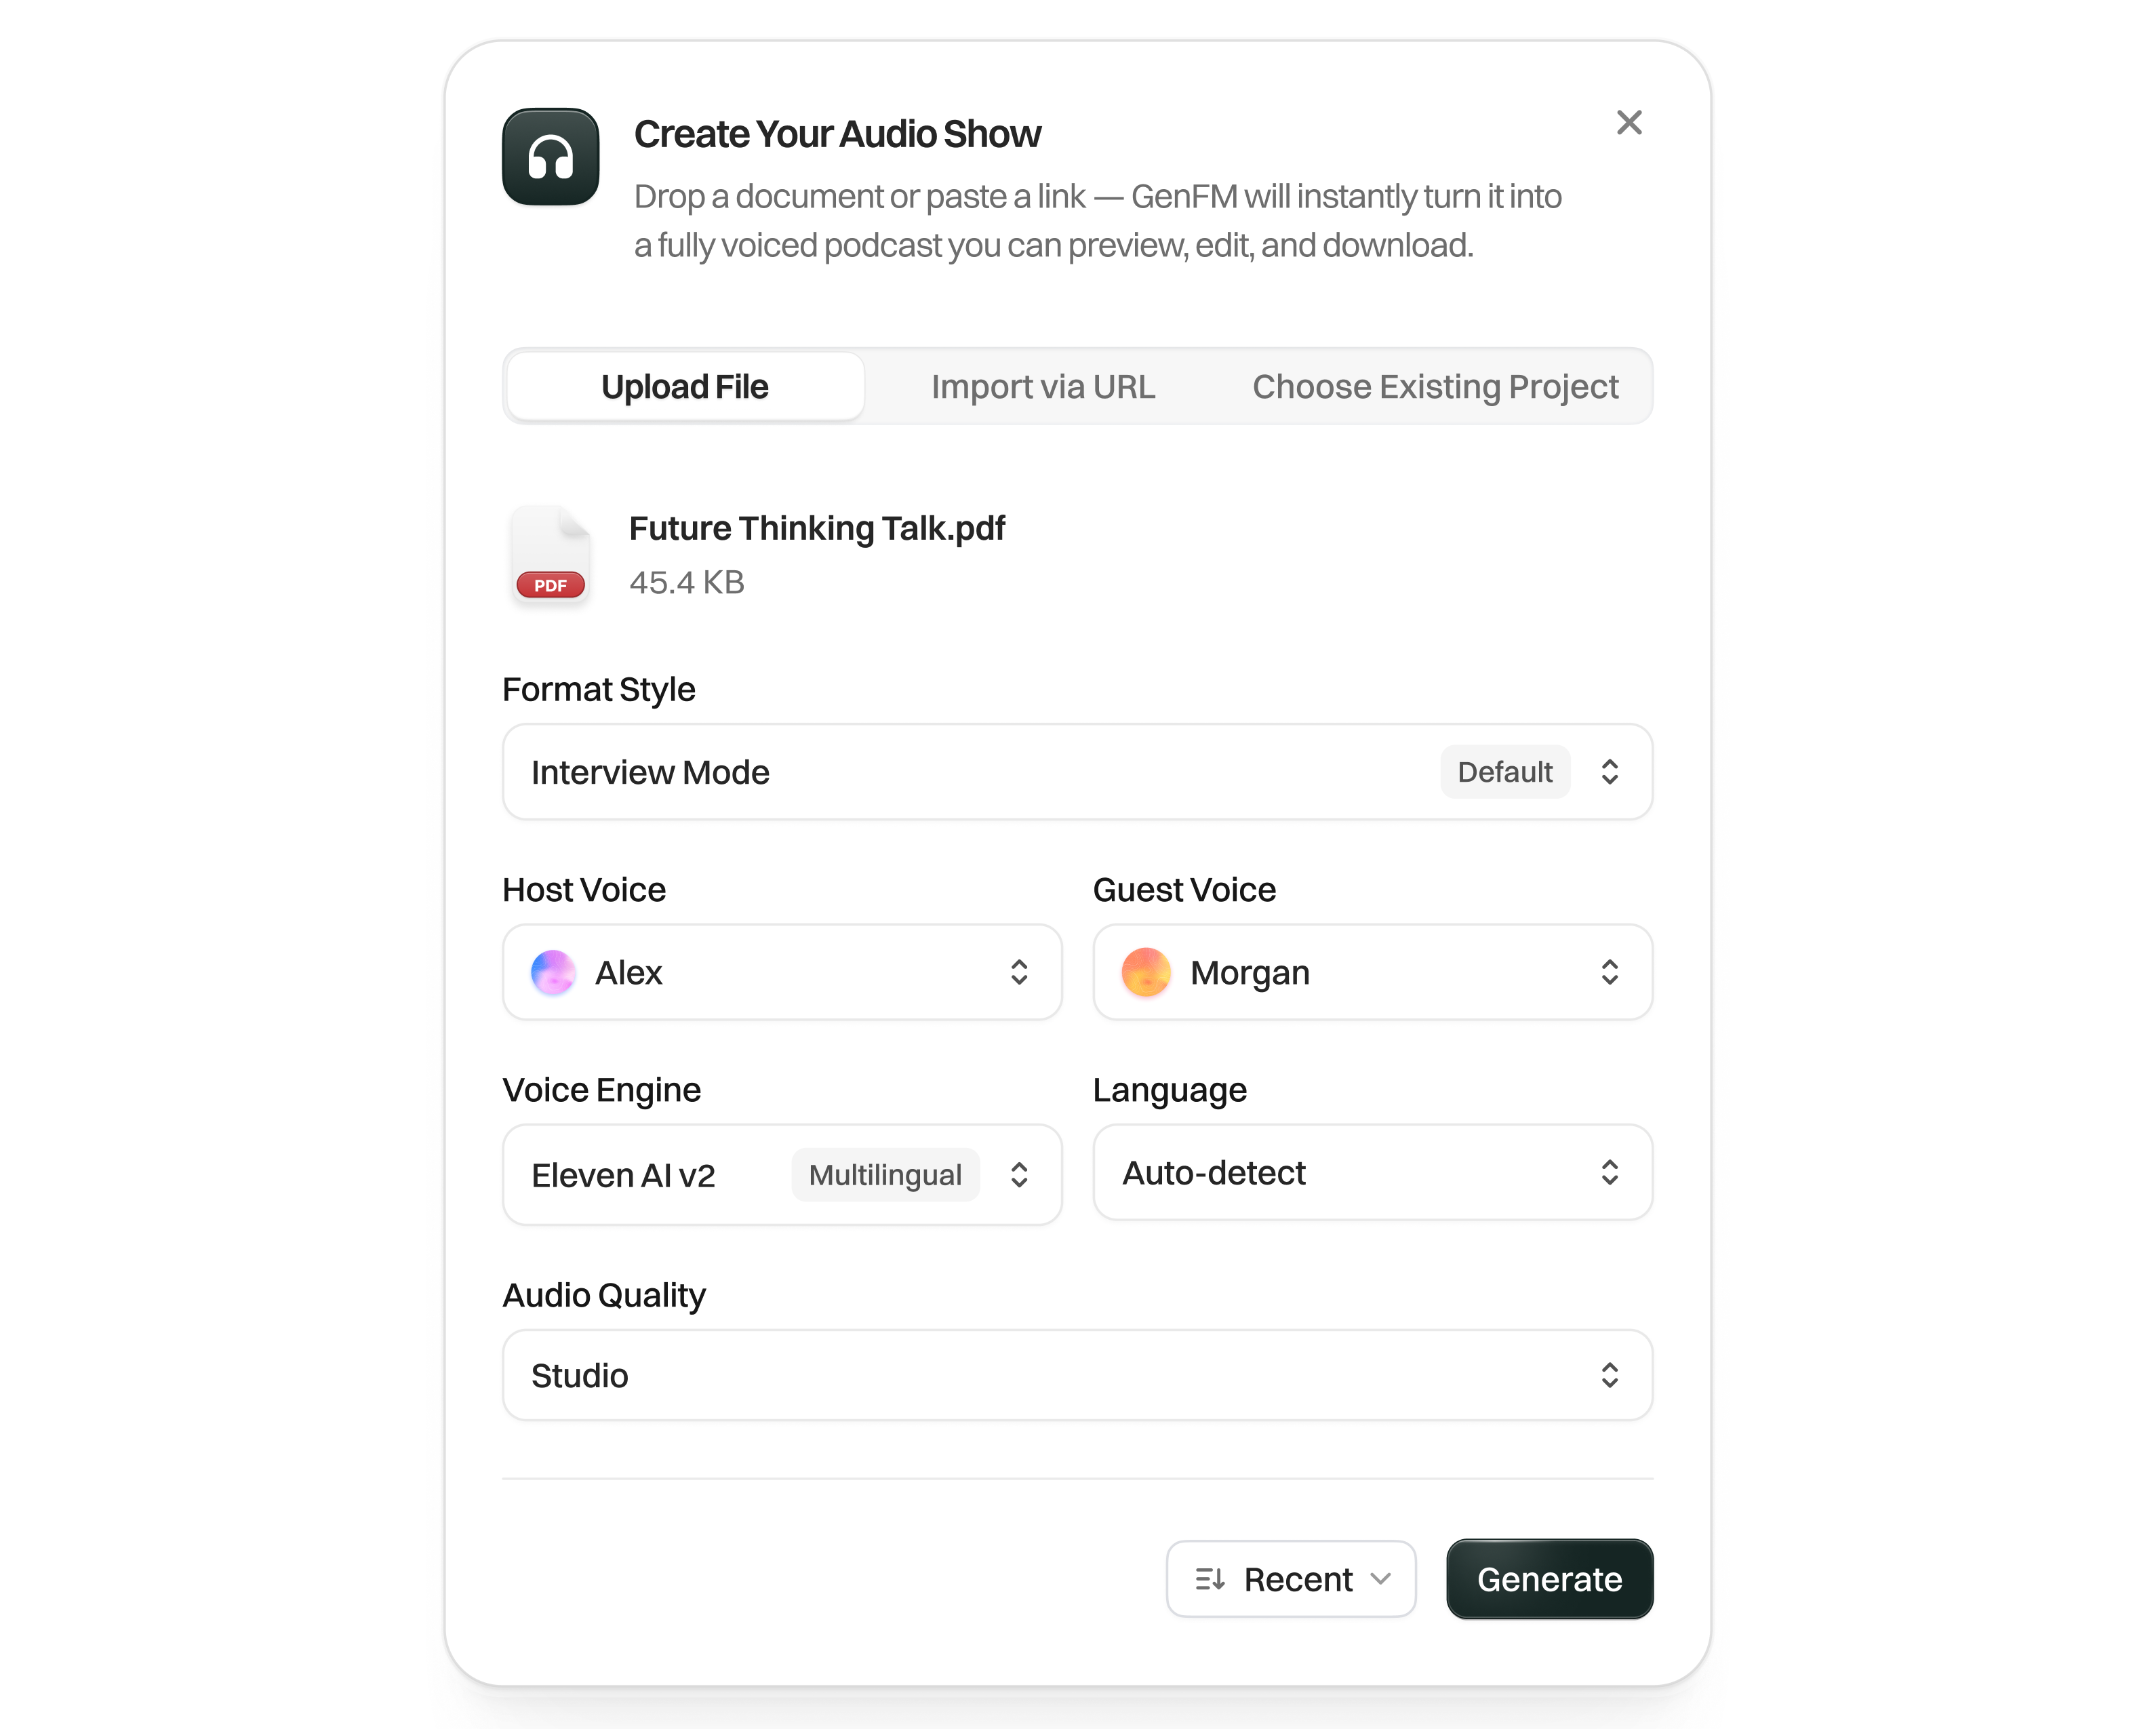Click the Audio Quality up-down chevron icon
Screen dimensions: 2156x1729
tap(1609, 1375)
